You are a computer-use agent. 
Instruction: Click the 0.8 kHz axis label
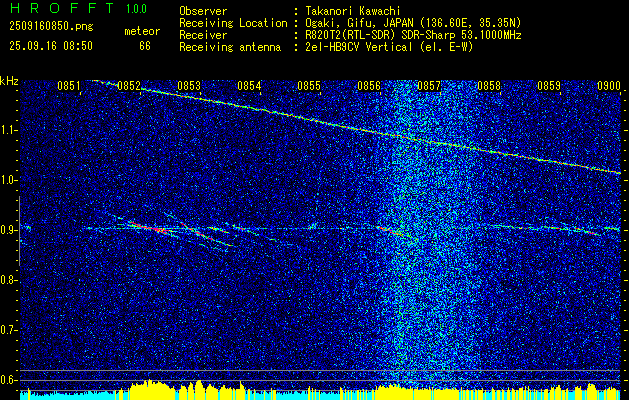7,280
